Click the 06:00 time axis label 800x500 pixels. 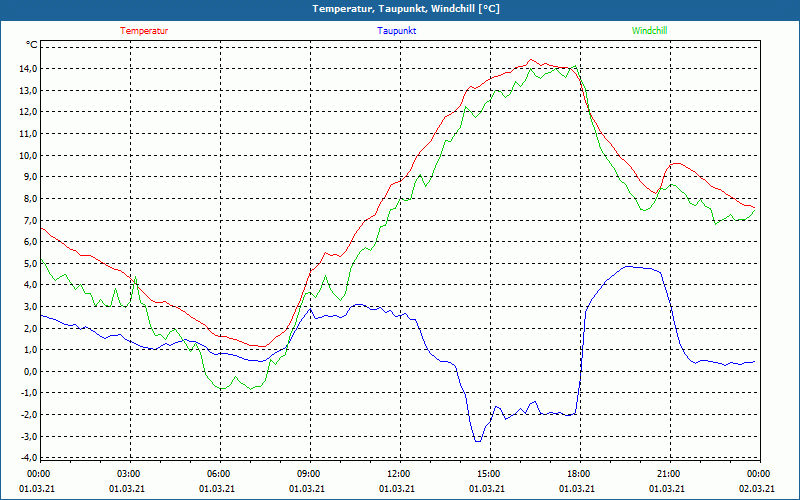219,474
